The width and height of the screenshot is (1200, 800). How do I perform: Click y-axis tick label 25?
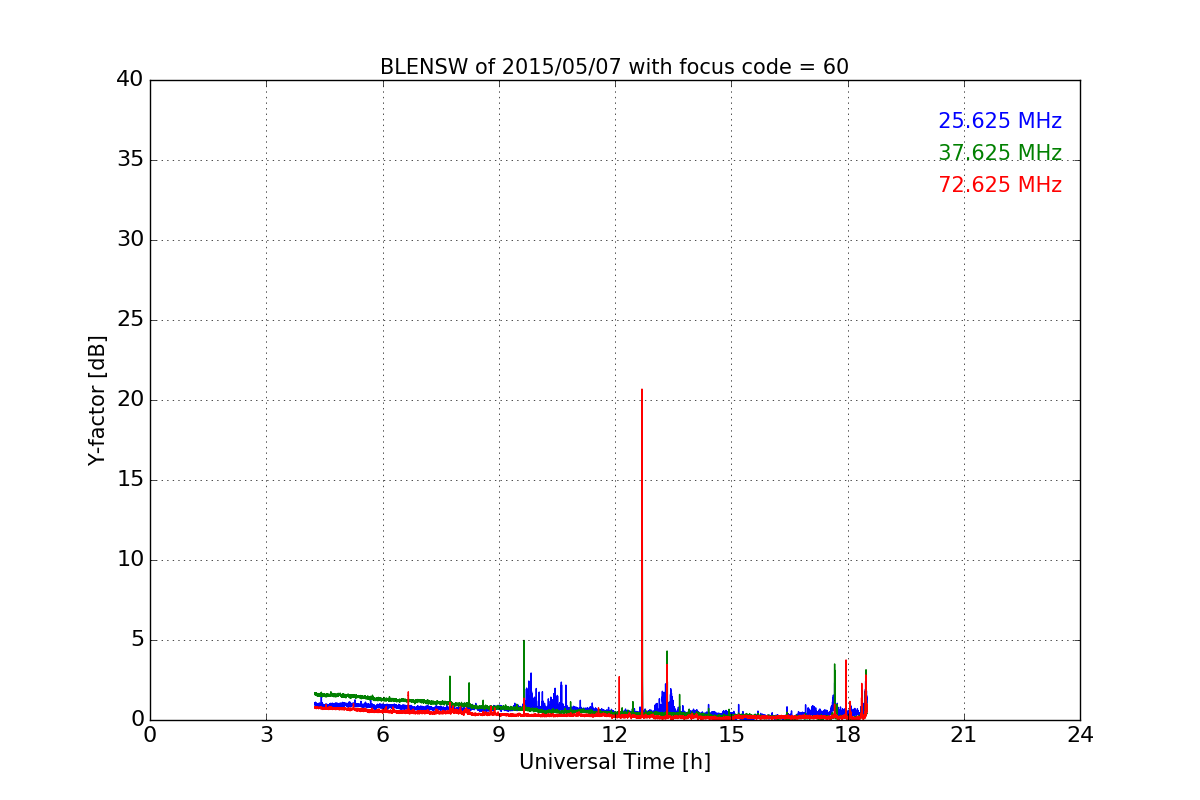pyautogui.click(x=130, y=319)
